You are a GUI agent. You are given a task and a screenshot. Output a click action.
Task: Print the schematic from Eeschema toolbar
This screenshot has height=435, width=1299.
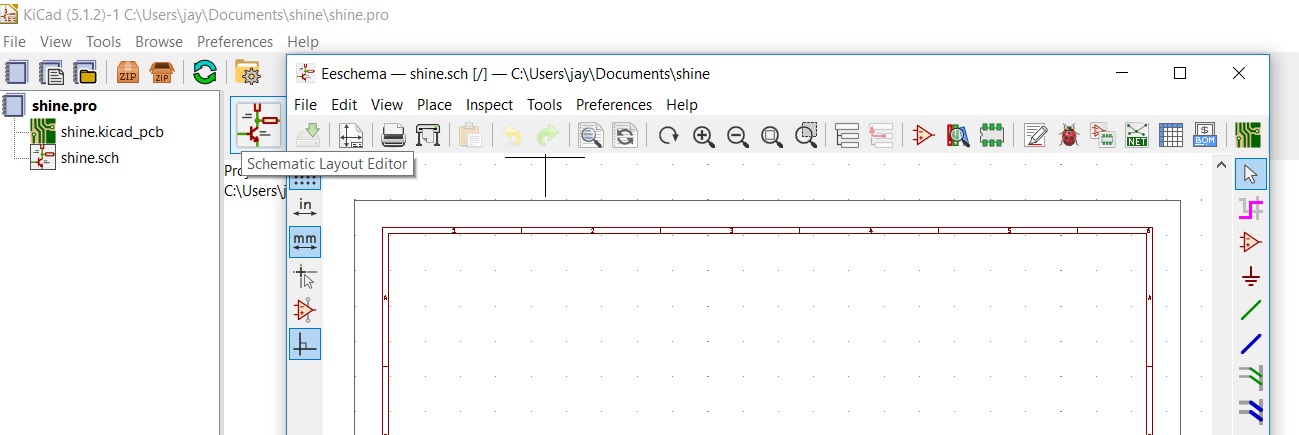(393, 135)
